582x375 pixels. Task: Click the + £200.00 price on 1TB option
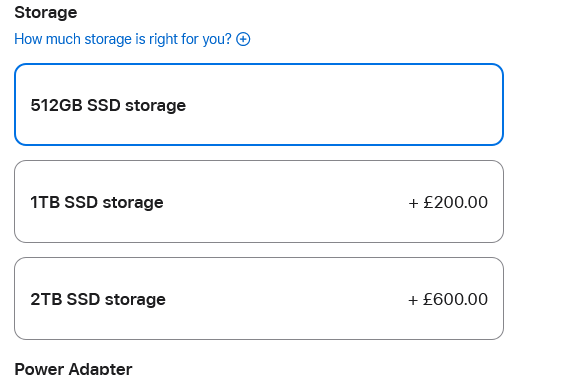coord(448,203)
